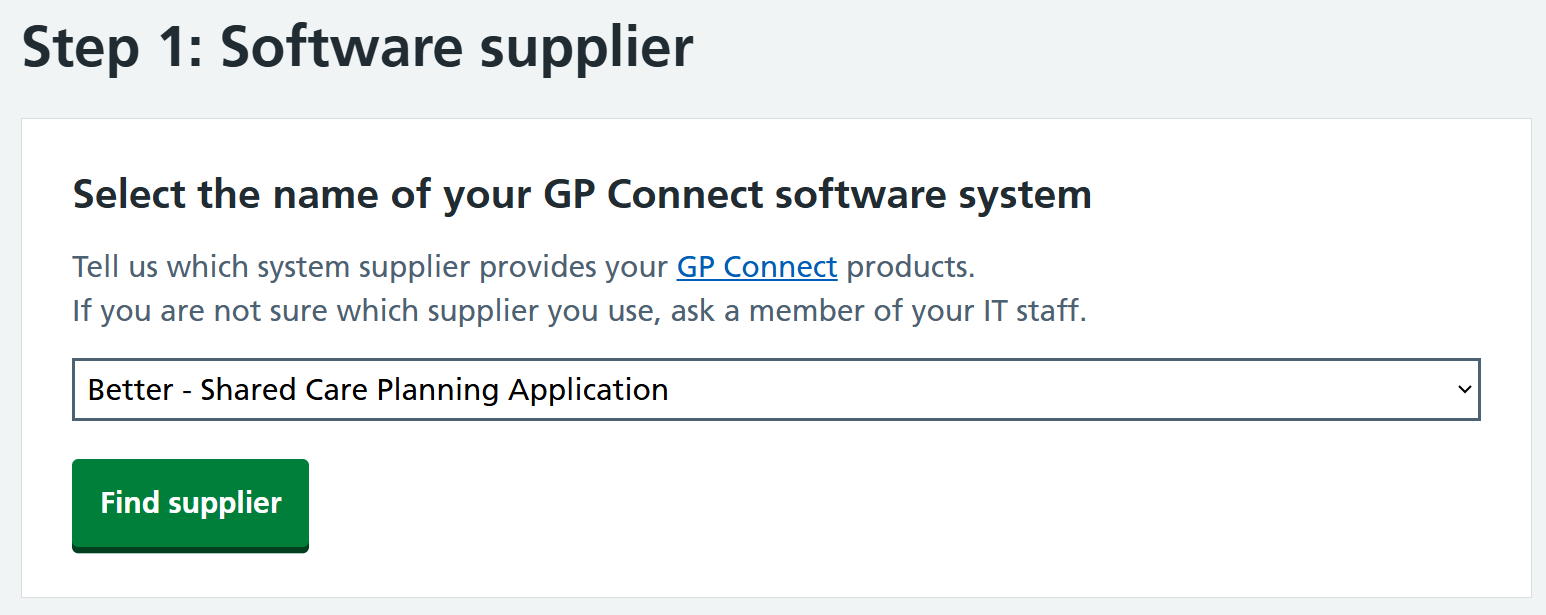
Task: Click the 'Step 1: Software supplier' heading
Action: click(x=357, y=48)
